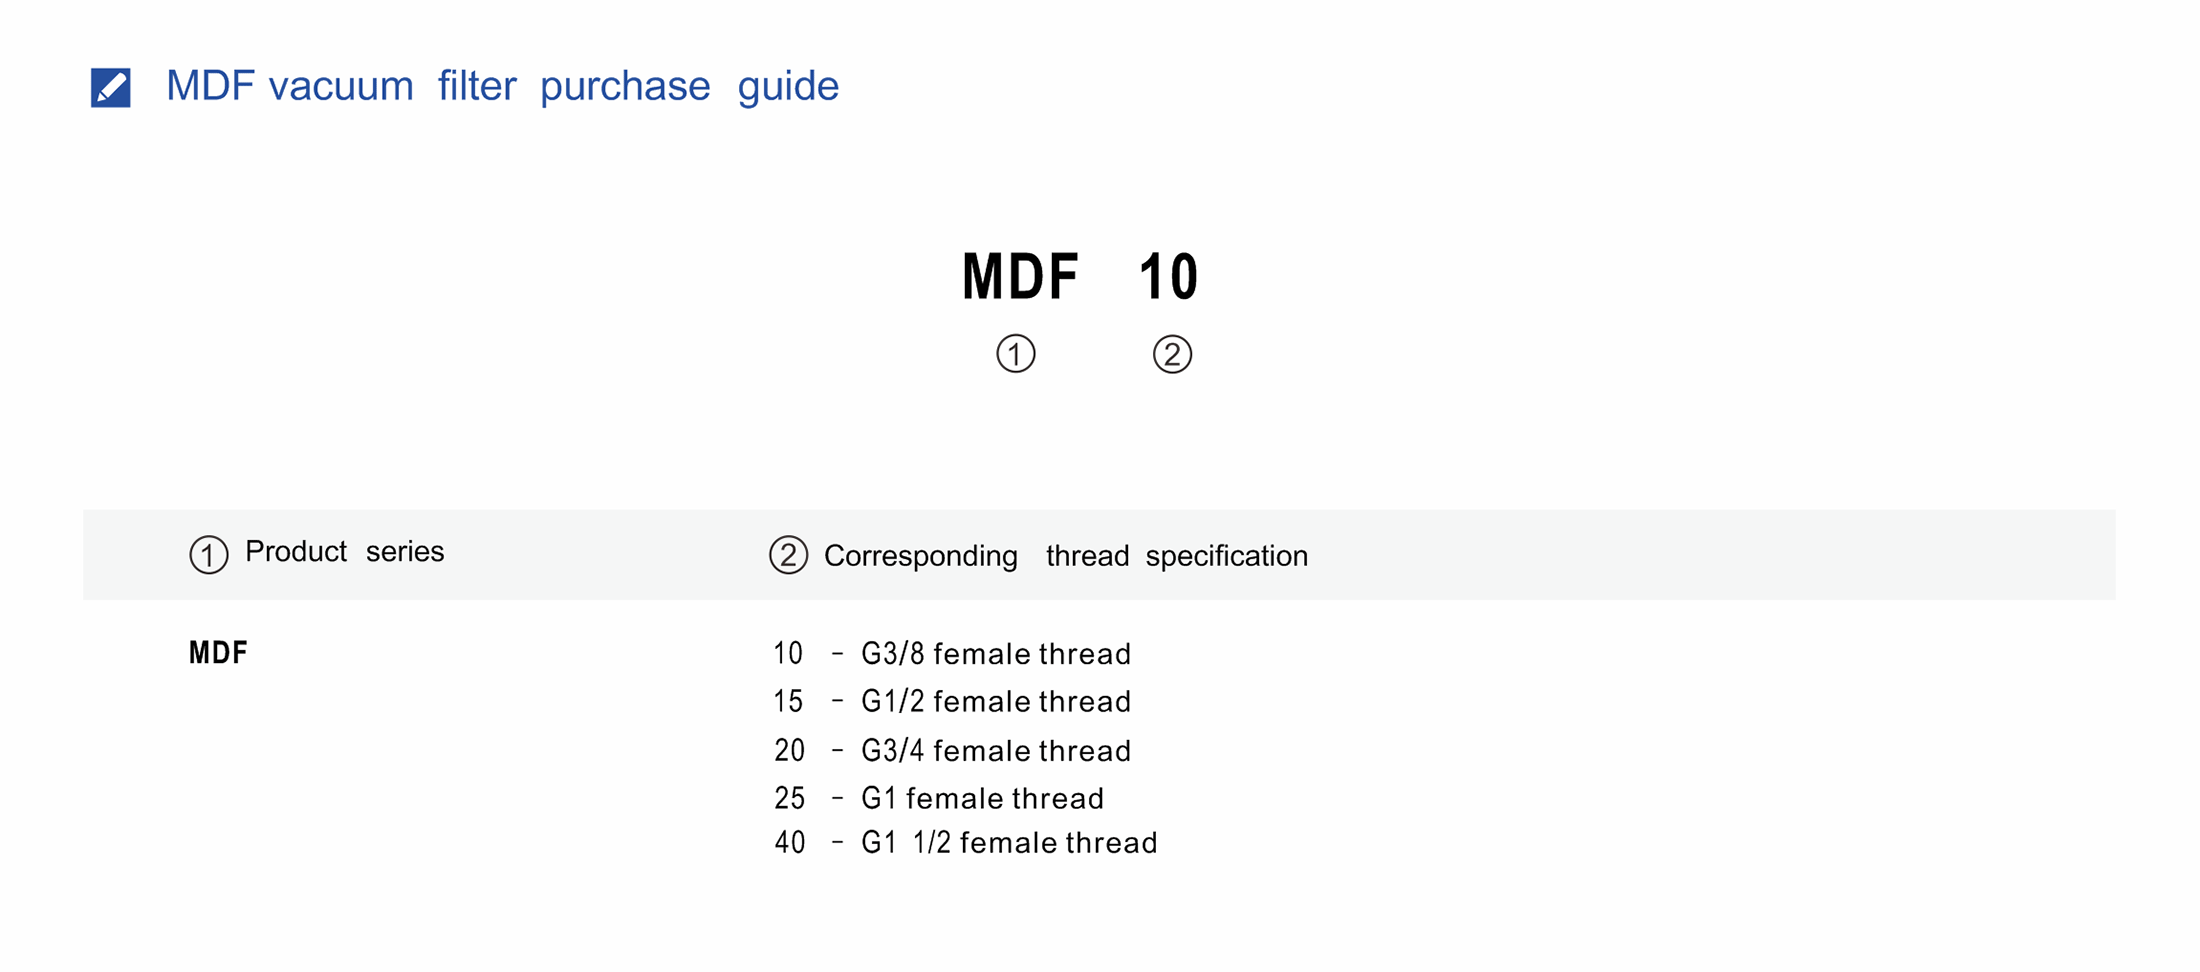Select the "G3/4 female thread" description
The image size is (2200, 972).
[x=996, y=751]
